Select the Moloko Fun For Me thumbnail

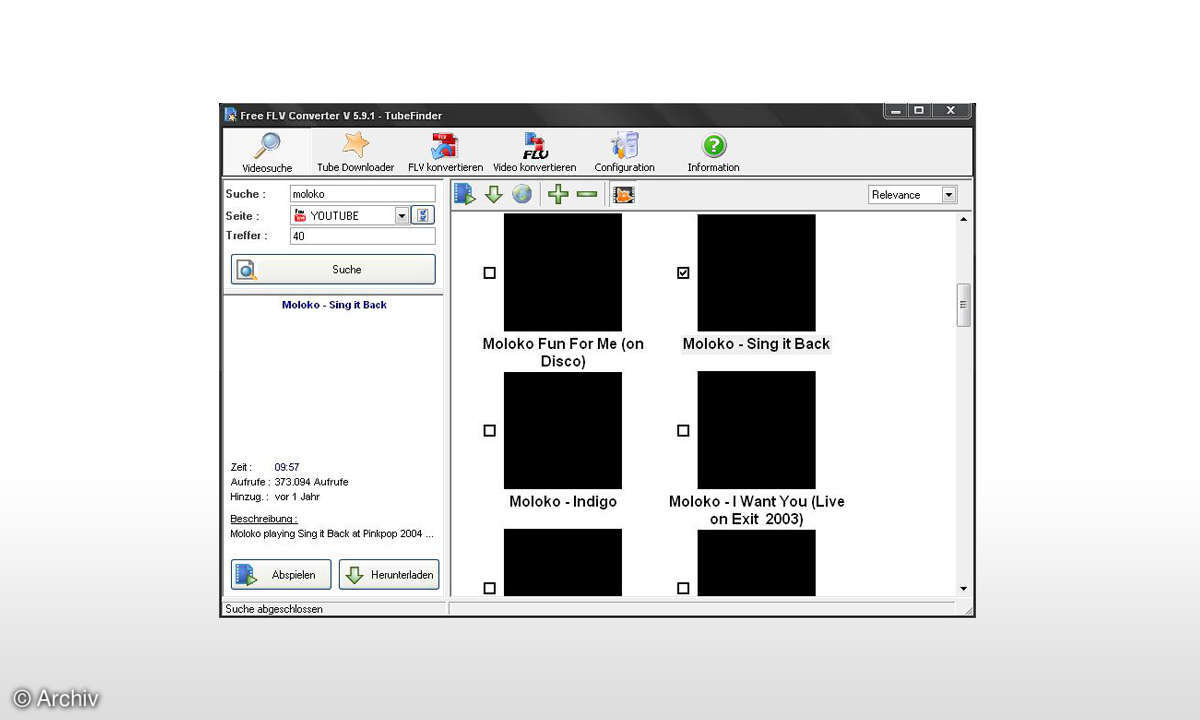(563, 272)
